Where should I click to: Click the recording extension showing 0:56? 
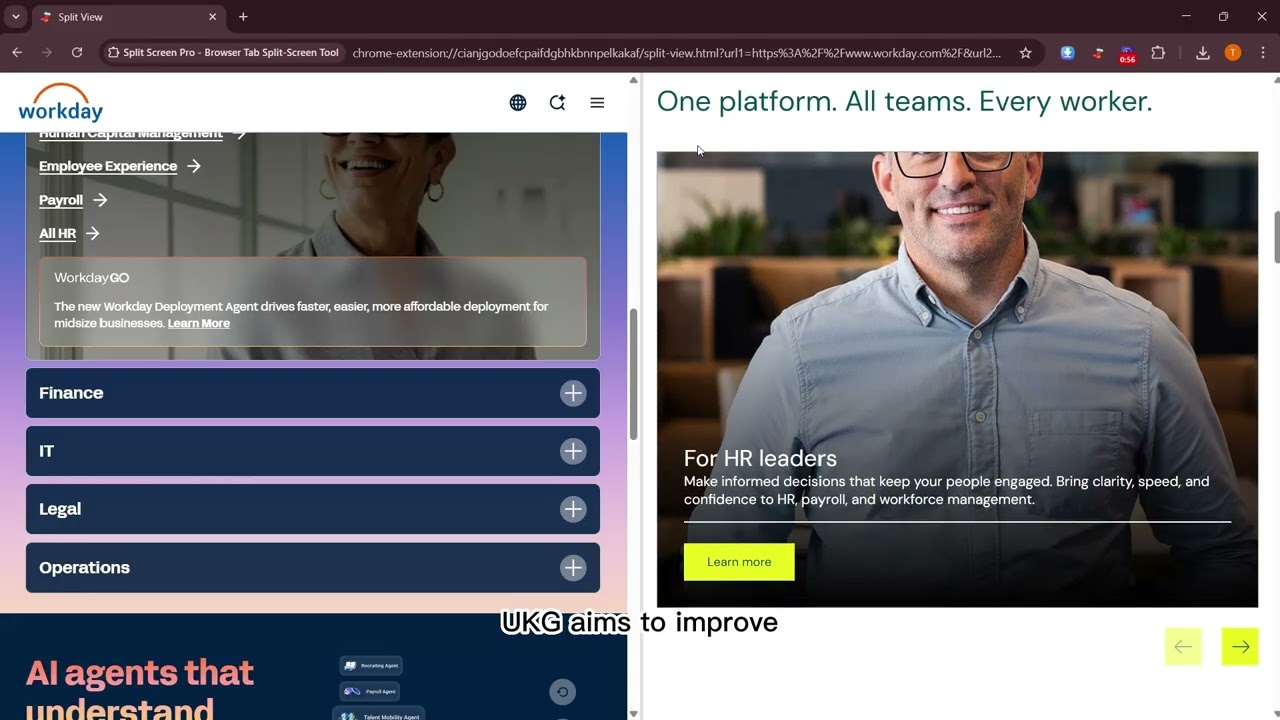pos(1127,54)
